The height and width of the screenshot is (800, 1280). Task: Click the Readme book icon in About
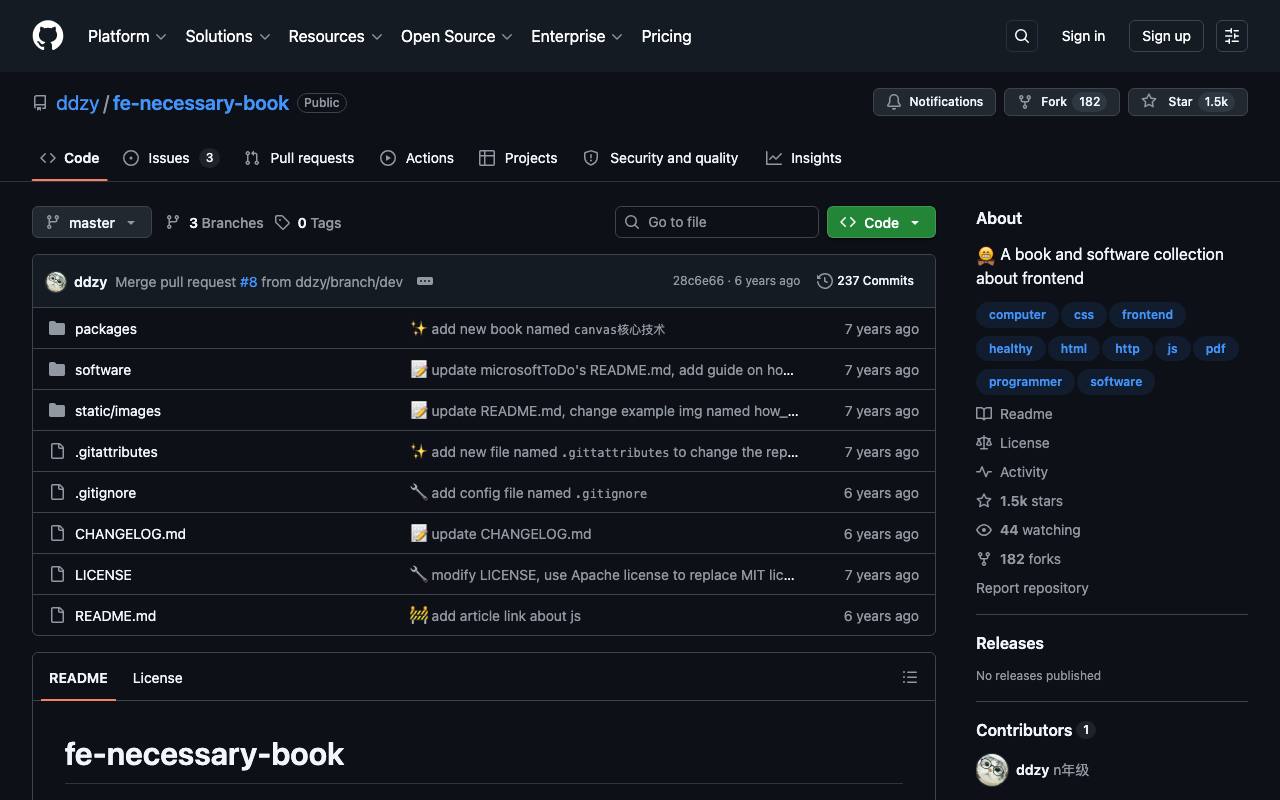984,414
